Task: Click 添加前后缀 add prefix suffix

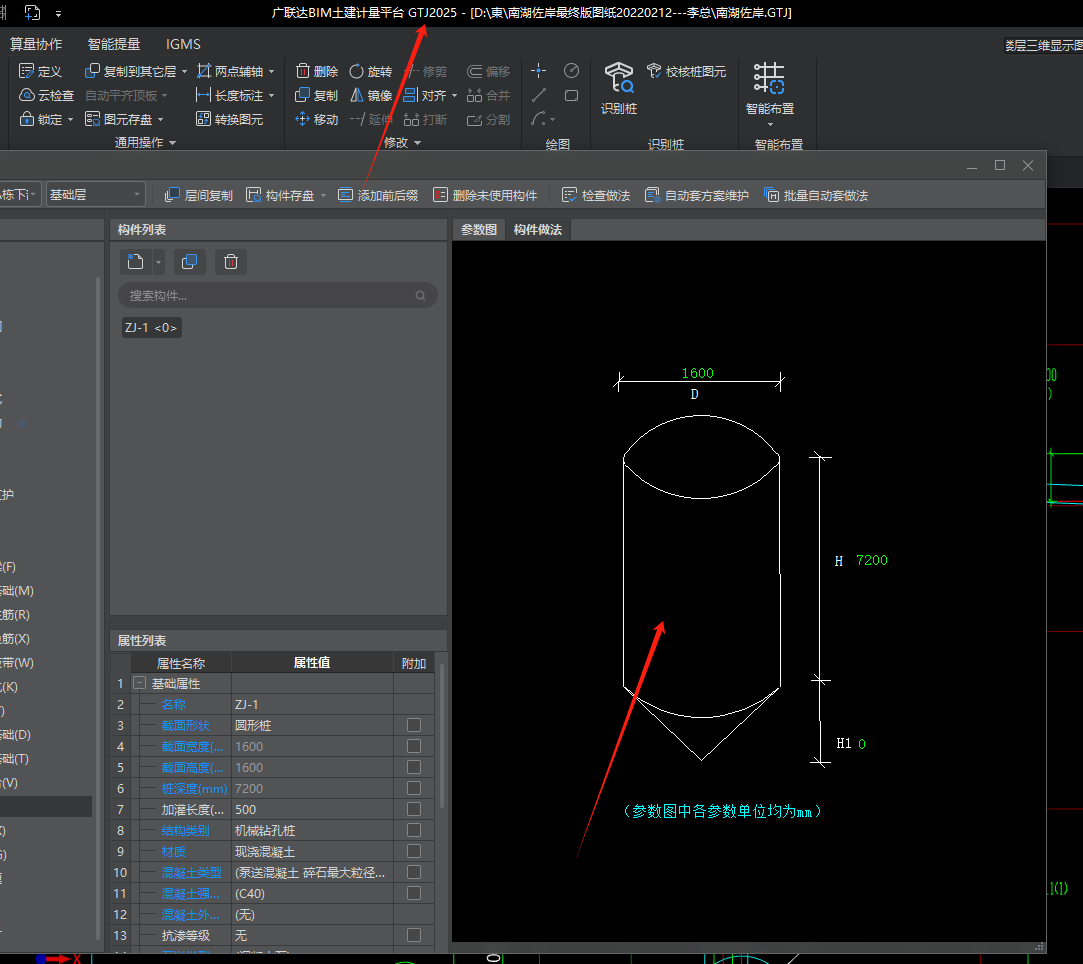Action: [378, 195]
